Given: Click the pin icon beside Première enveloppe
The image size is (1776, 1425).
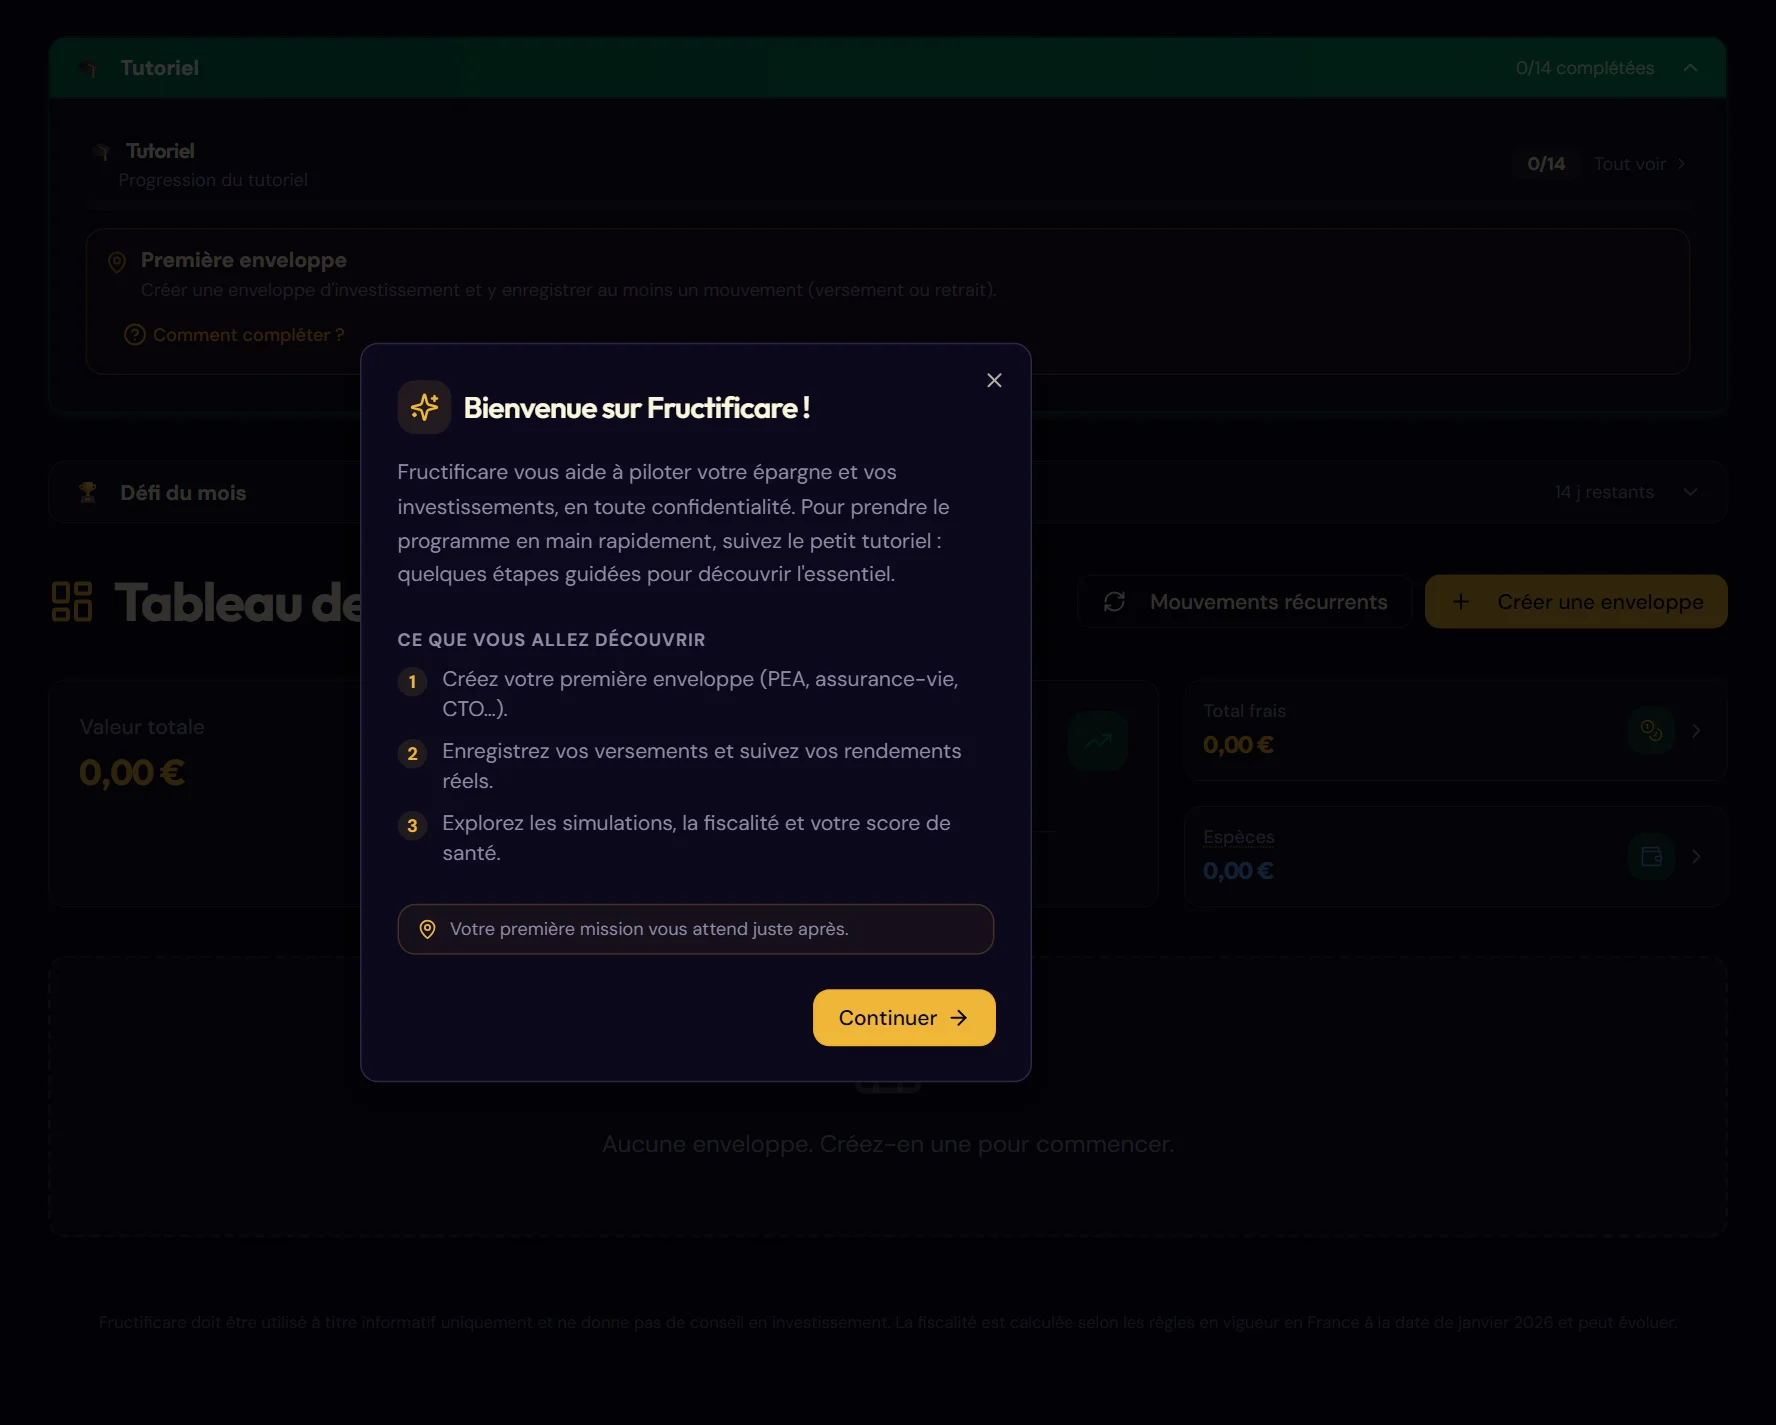Looking at the screenshot, I should pyautogui.click(x=117, y=262).
